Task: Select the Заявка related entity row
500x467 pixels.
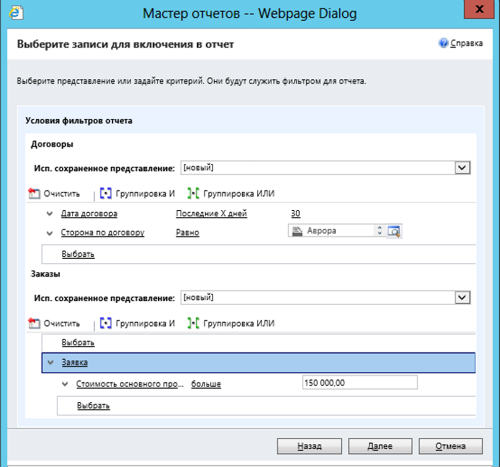Action: pyautogui.click(x=258, y=362)
